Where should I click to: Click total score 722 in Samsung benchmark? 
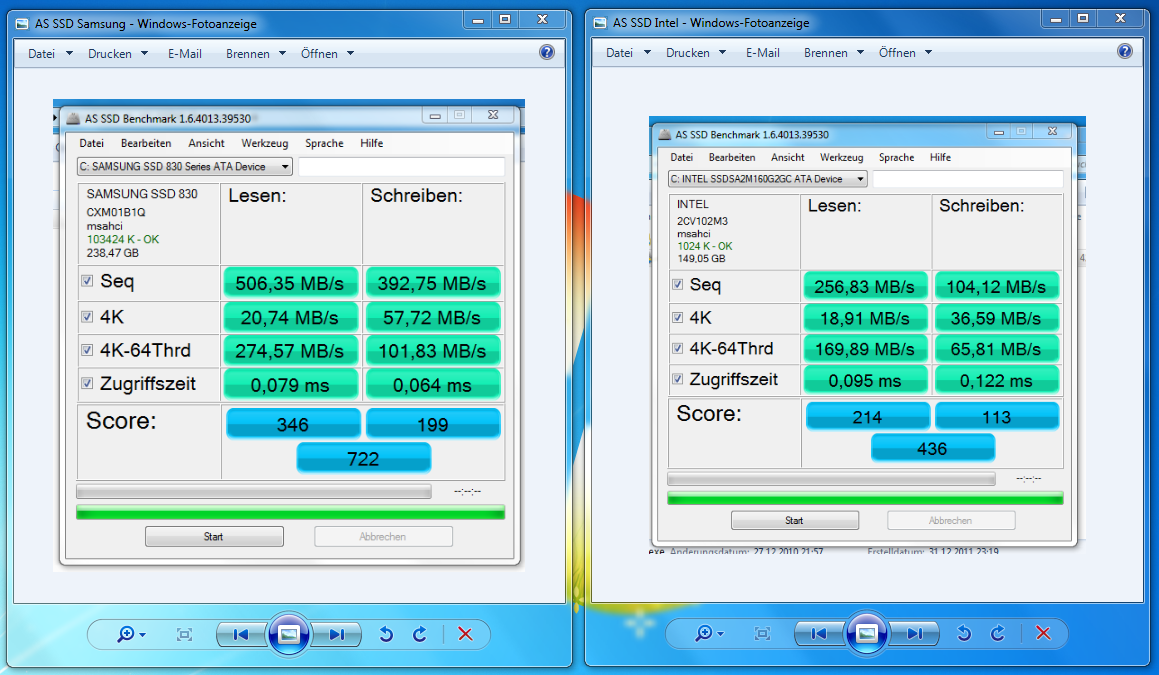(x=364, y=458)
